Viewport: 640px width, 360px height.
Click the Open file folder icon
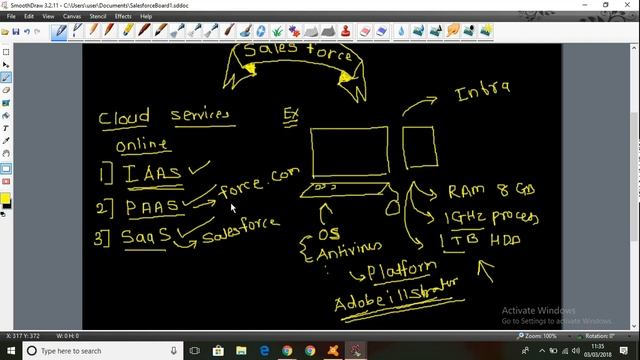(x=5, y=32)
